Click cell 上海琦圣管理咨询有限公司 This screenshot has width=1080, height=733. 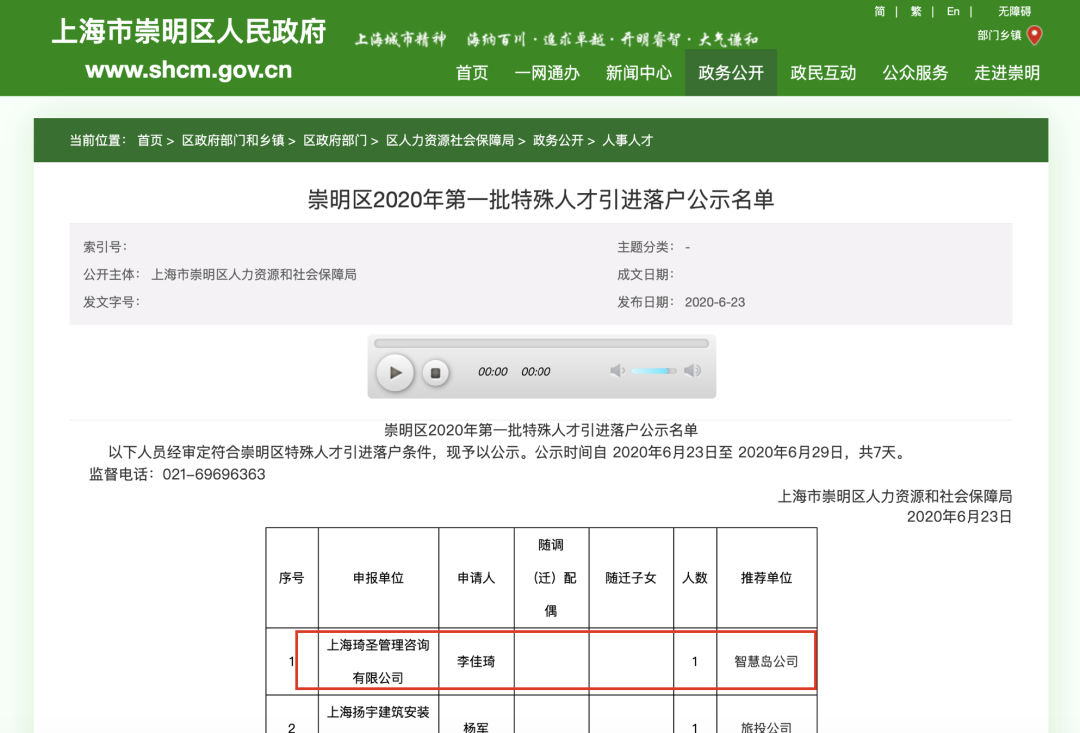(378, 661)
